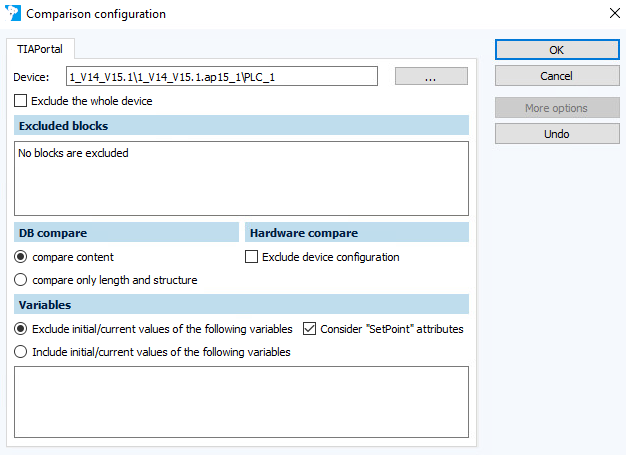Click the empty Variables list text area
The image size is (626, 455).
[x=241, y=401]
